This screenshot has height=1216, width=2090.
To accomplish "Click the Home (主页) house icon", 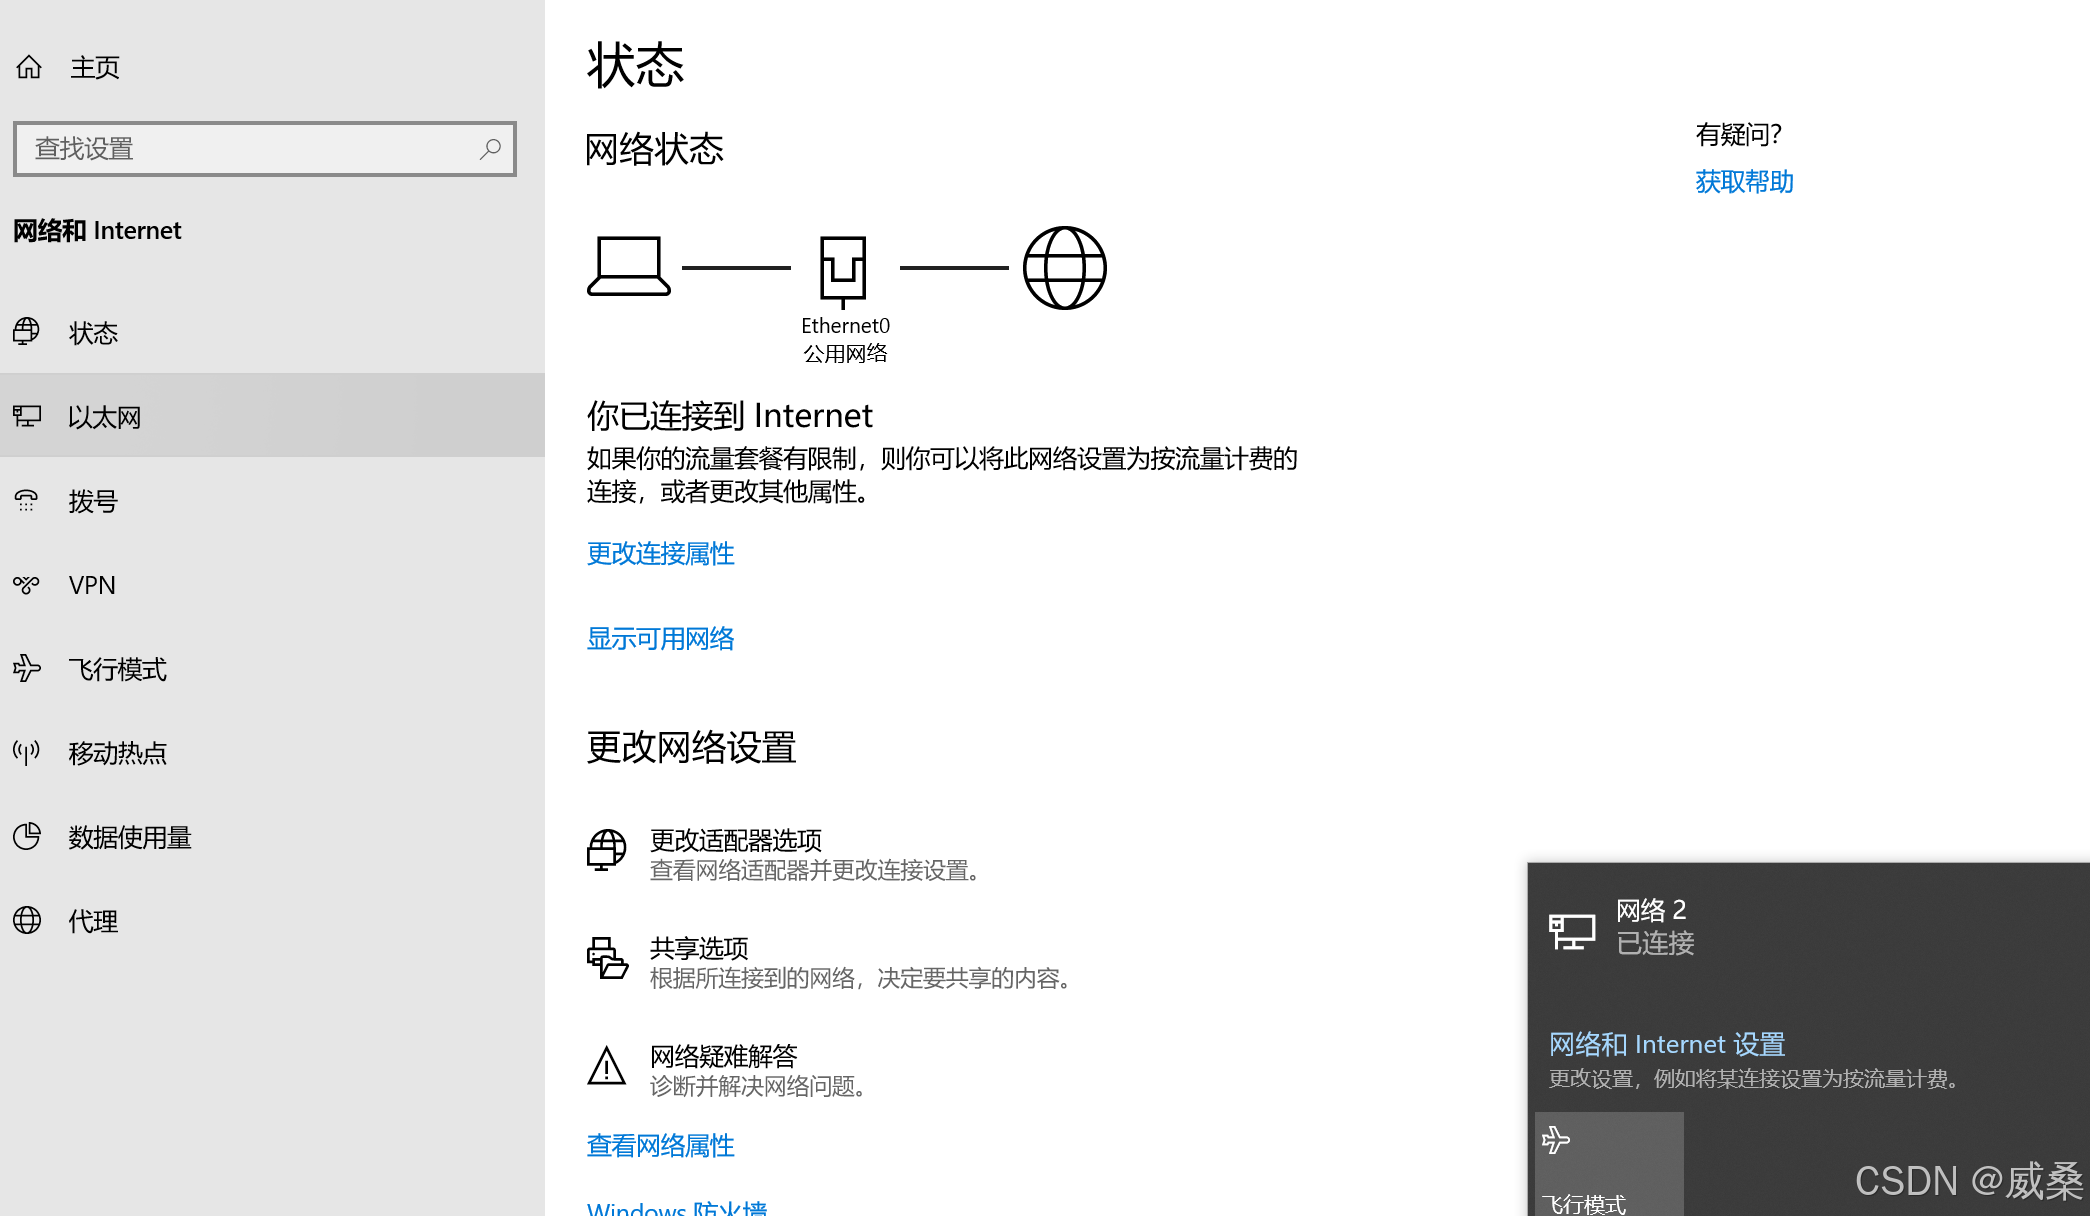I will 29,67.
